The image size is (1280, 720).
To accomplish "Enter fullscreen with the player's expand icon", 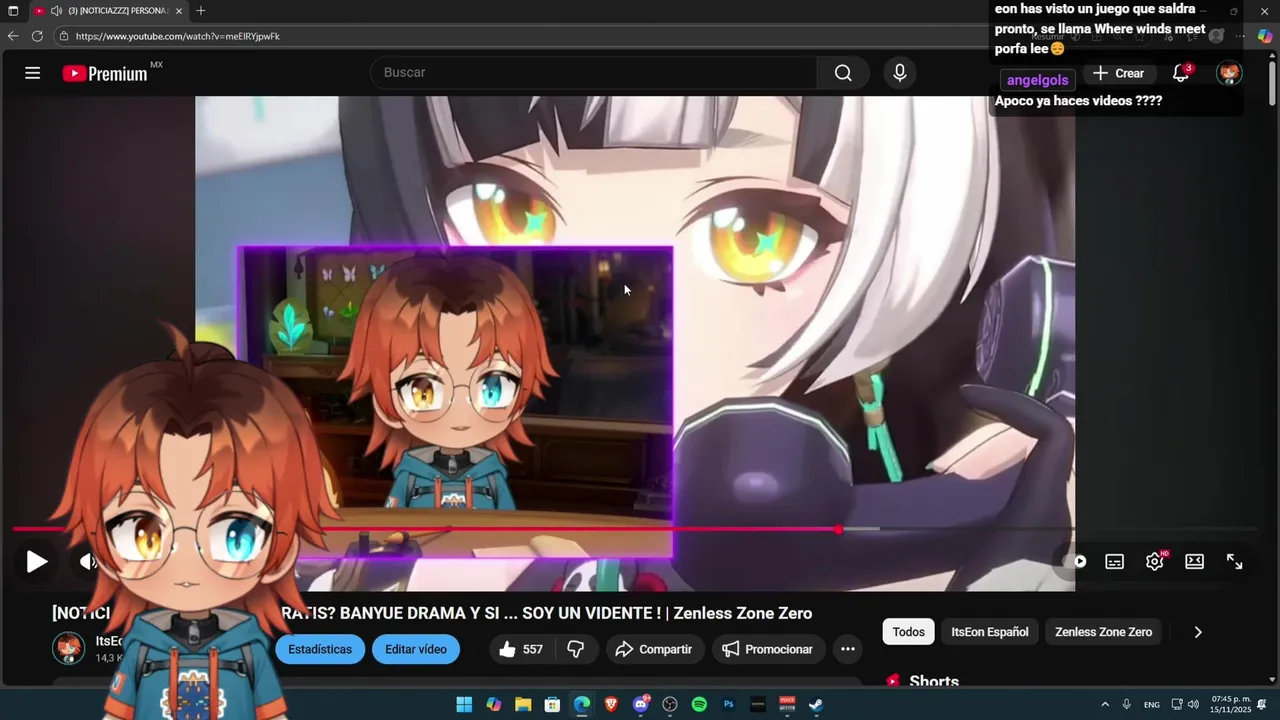I will click(x=1235, y=562).
